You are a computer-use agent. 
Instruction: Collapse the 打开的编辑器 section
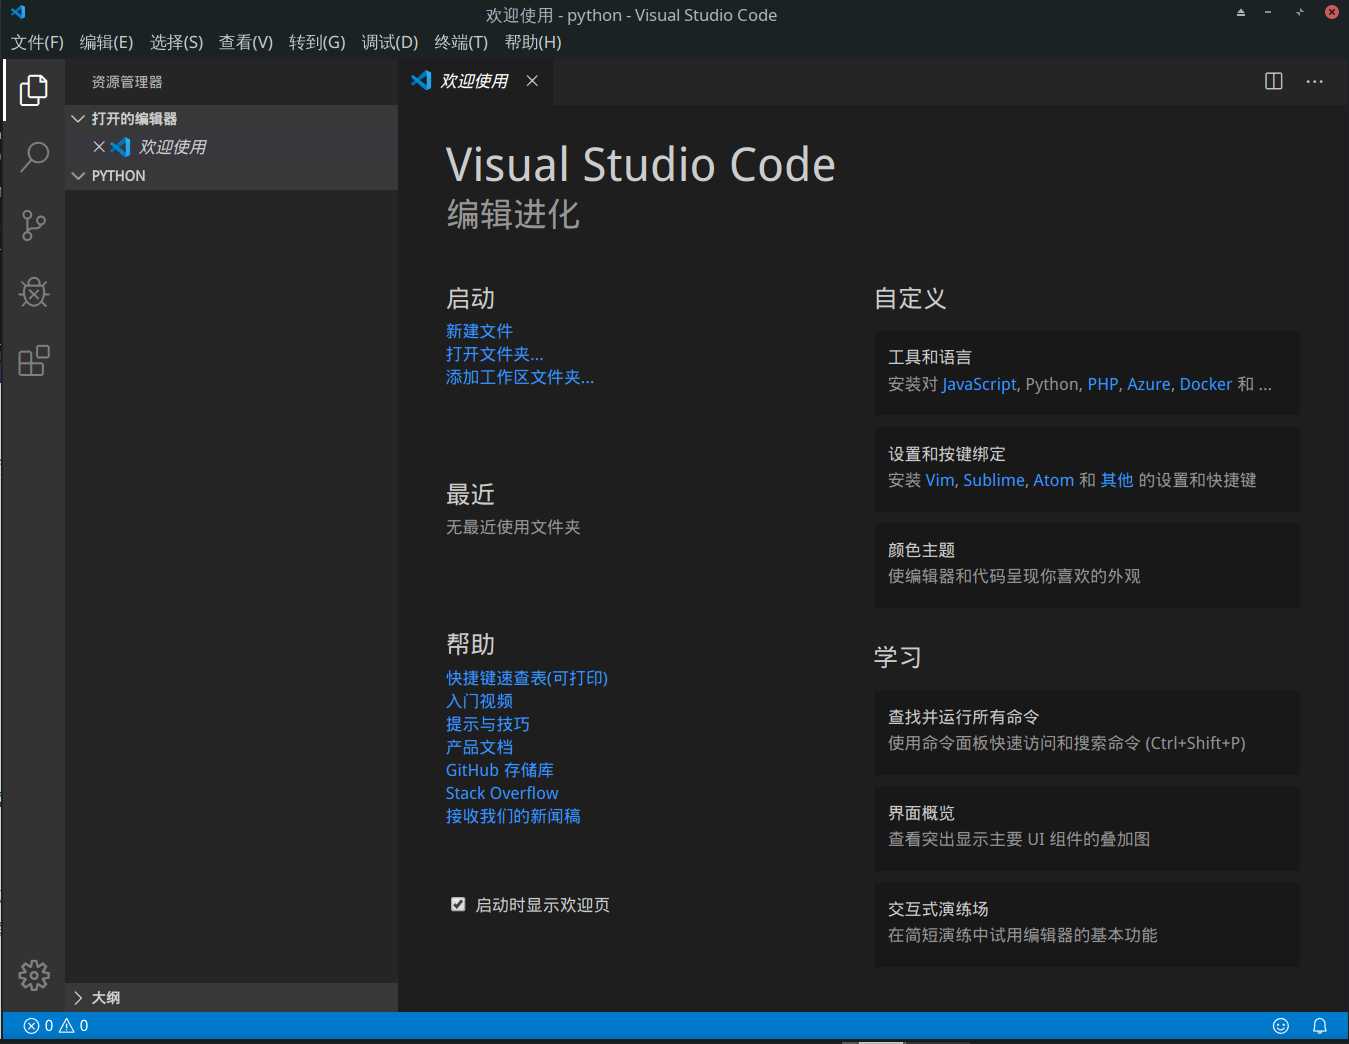[x=232, y=119]
